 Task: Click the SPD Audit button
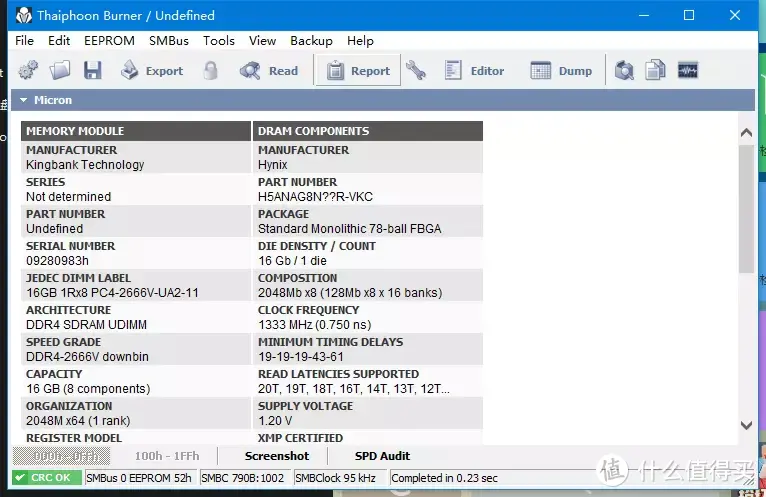(382, 456)
